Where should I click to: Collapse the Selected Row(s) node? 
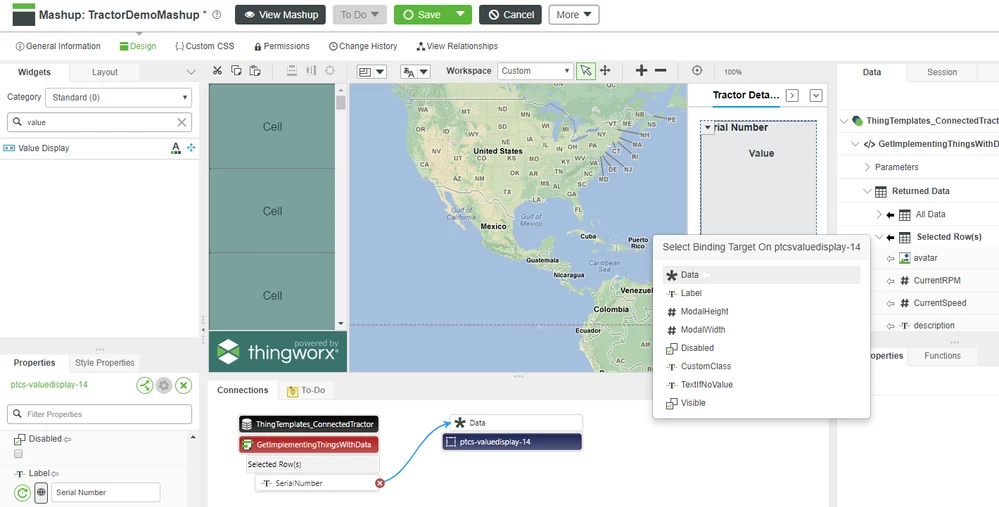(879, 237)
